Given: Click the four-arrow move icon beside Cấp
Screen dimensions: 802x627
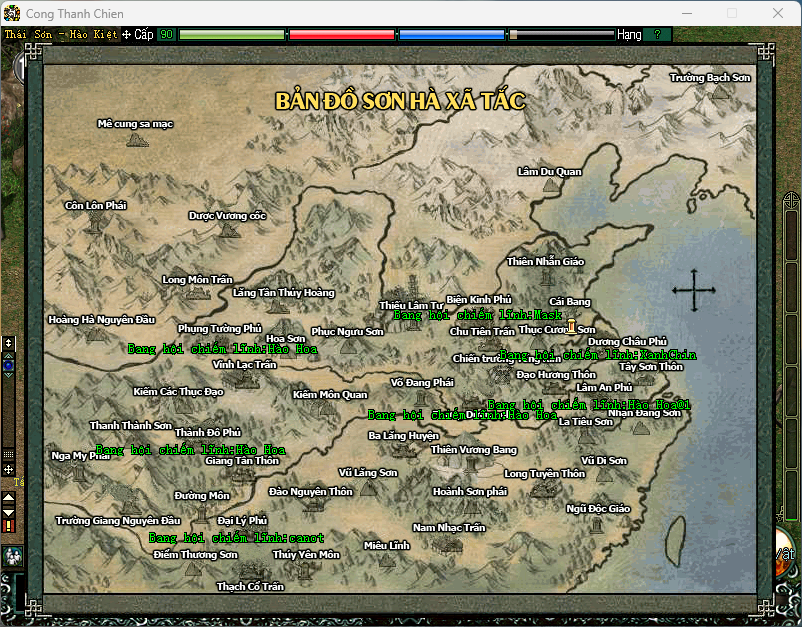Looking at the screenshot, I should tap(126, 35).
